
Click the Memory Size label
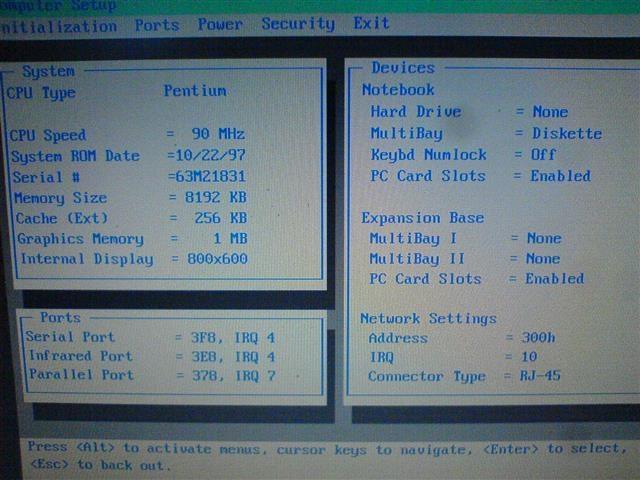point(61,198)
